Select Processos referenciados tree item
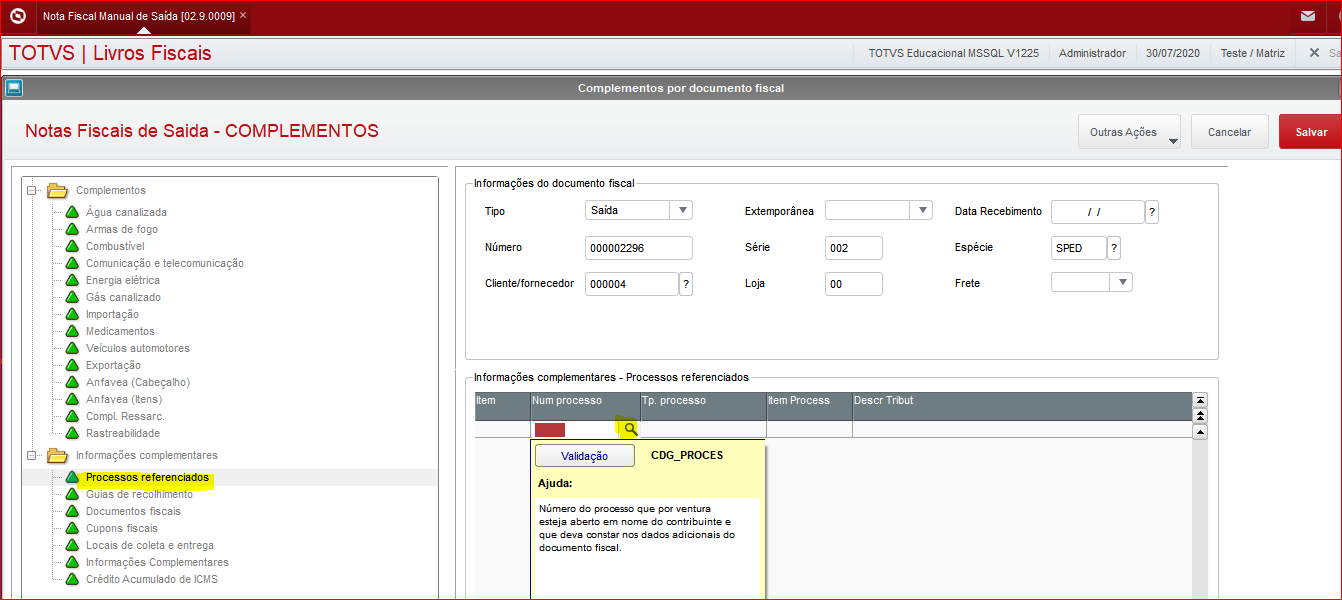Image resolution: width=1342 pixels, height=600 pixels. pos(147,477)
